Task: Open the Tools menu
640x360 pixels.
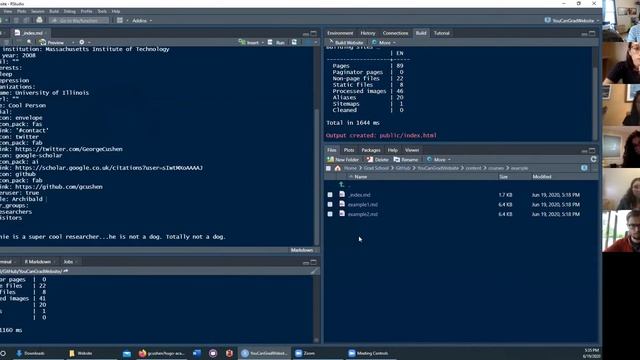Action: point(102,11)
